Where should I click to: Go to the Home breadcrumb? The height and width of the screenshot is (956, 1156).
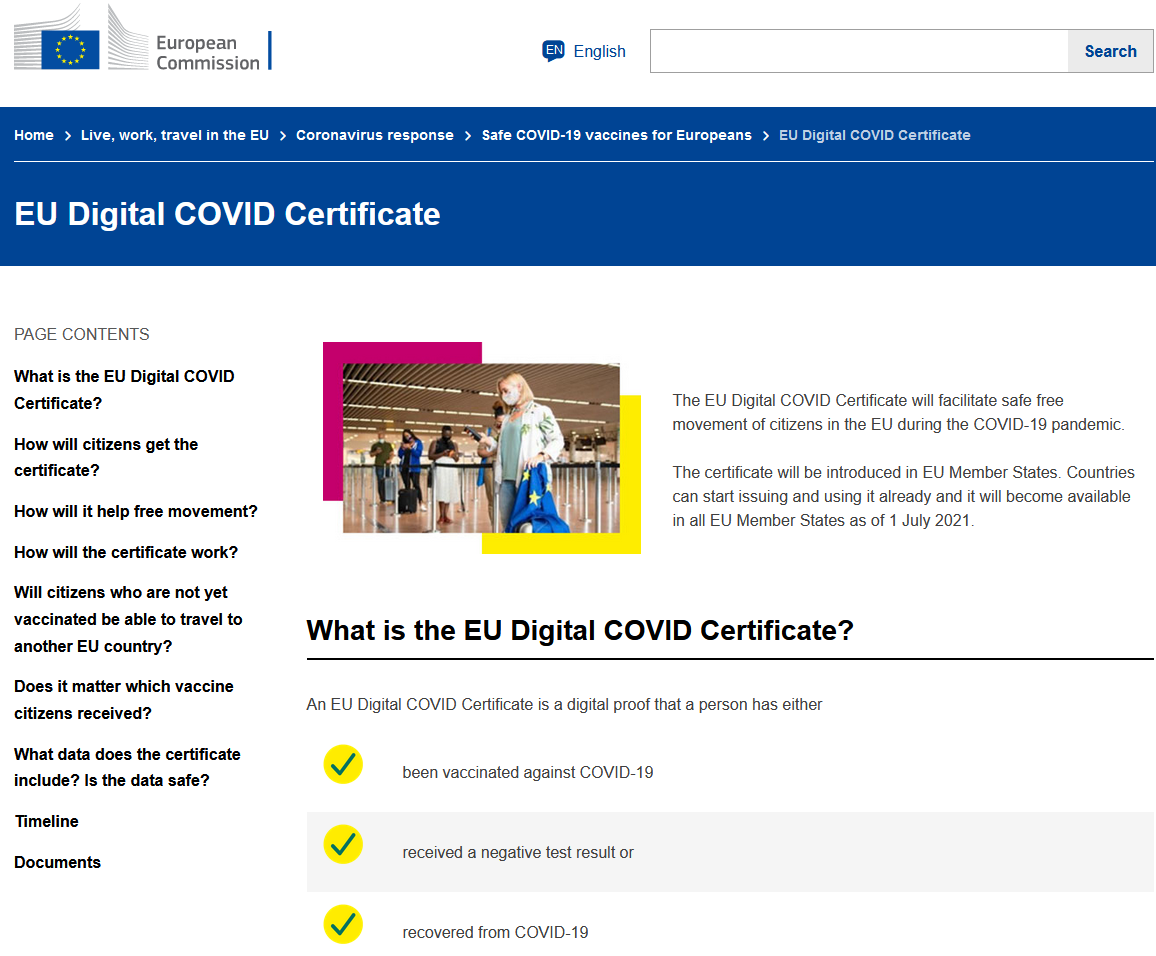pyautogui.click(x=34, y=135)
